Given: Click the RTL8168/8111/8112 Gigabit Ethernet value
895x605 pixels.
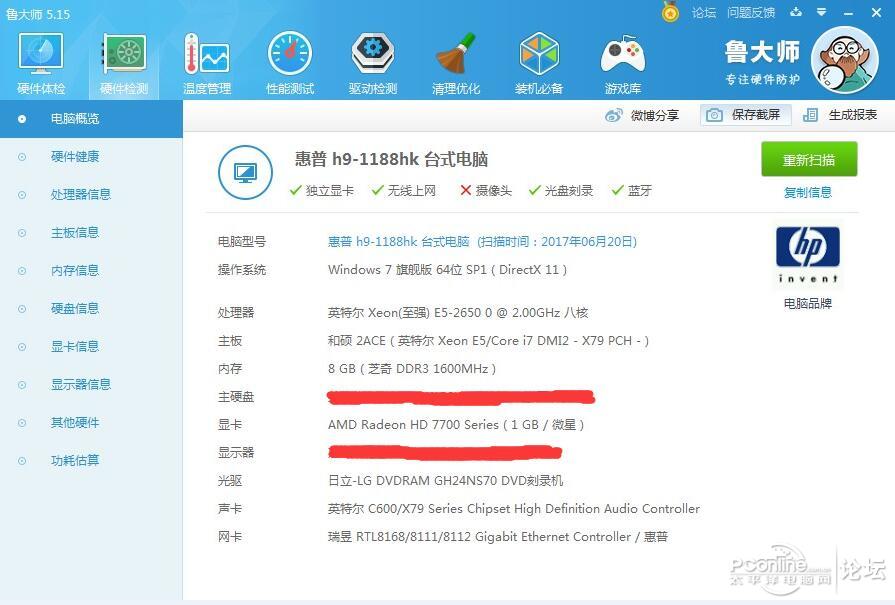Looking at the screenshot, I should 498,537.
